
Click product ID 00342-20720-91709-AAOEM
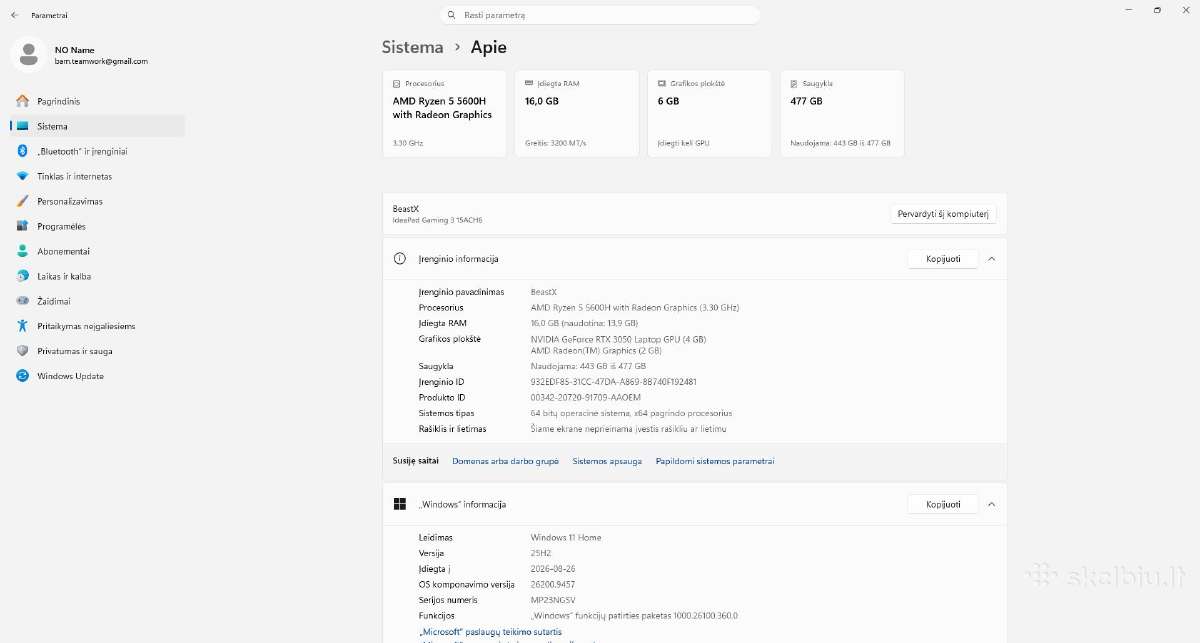(586, 397)
